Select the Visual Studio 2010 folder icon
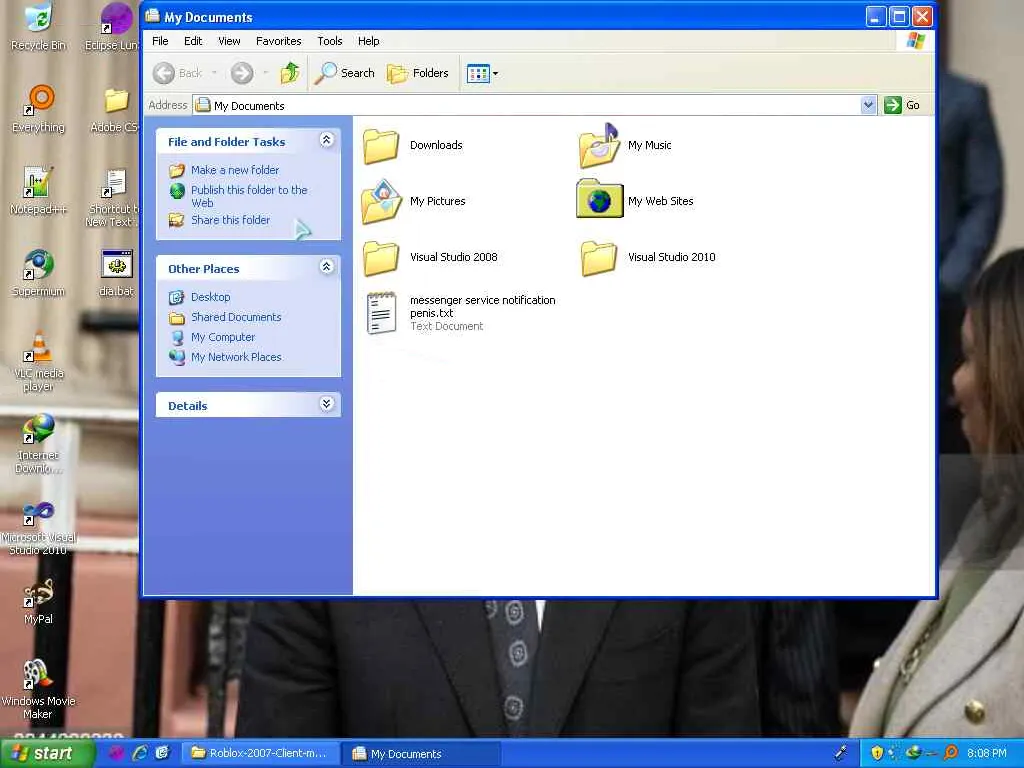The image size is (1024, 768). coord(599,257)
